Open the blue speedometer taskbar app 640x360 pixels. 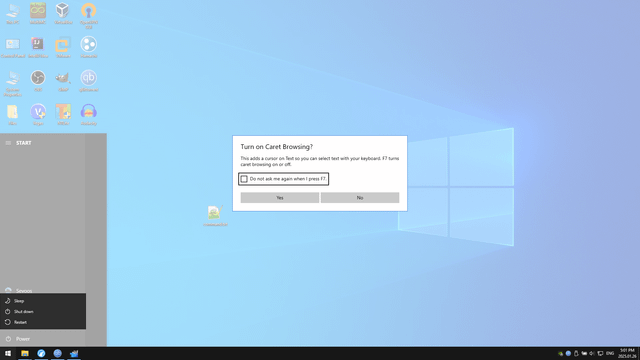tap(41, 353)
